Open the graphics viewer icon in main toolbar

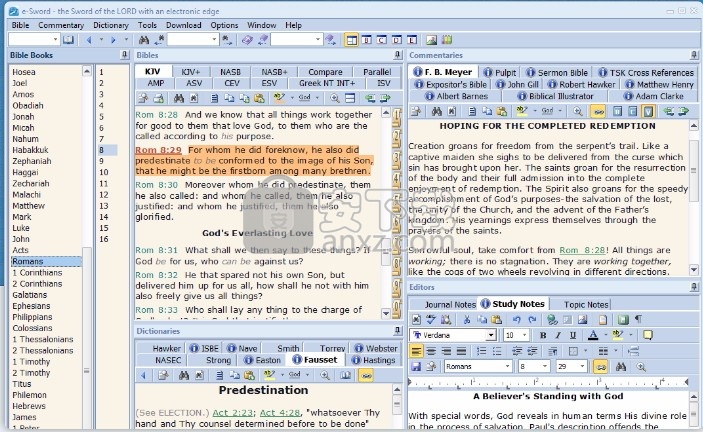coord(432,40)
